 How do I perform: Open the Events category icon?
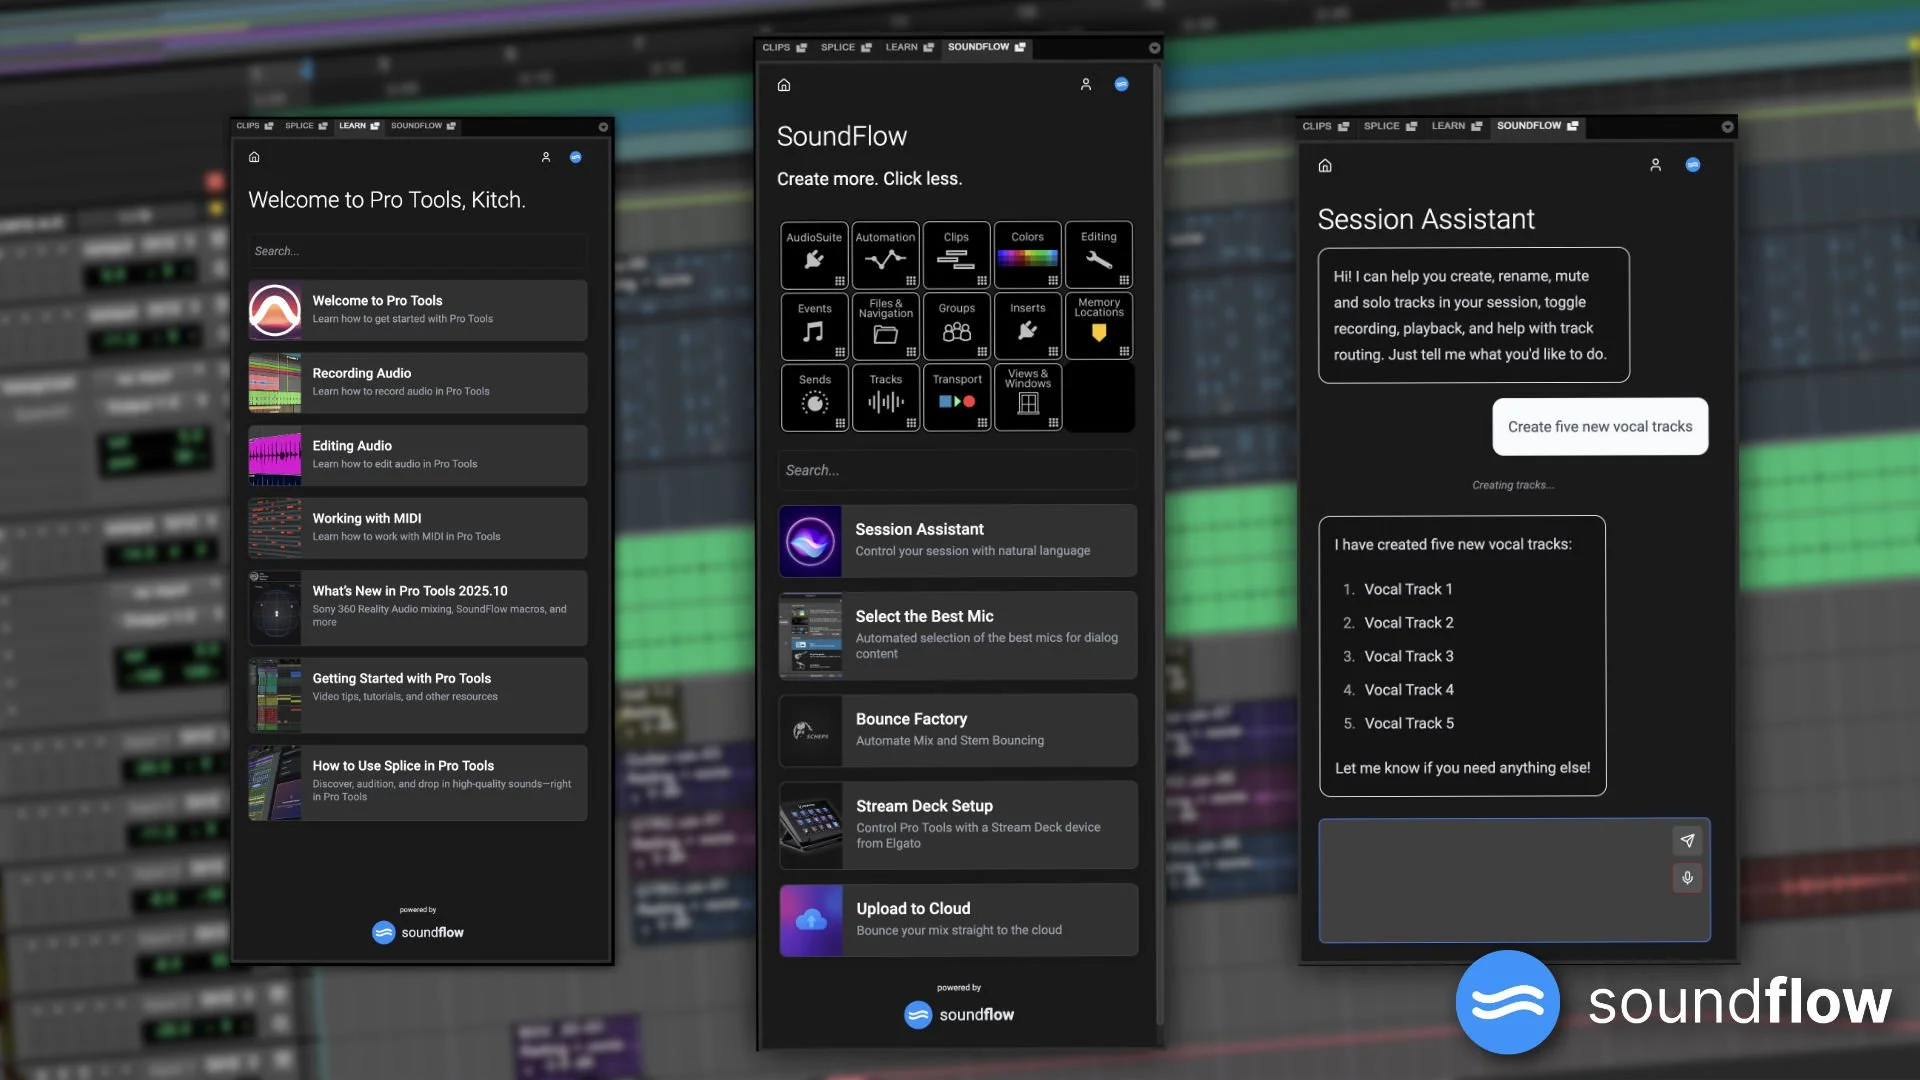[x=814, y=327]
